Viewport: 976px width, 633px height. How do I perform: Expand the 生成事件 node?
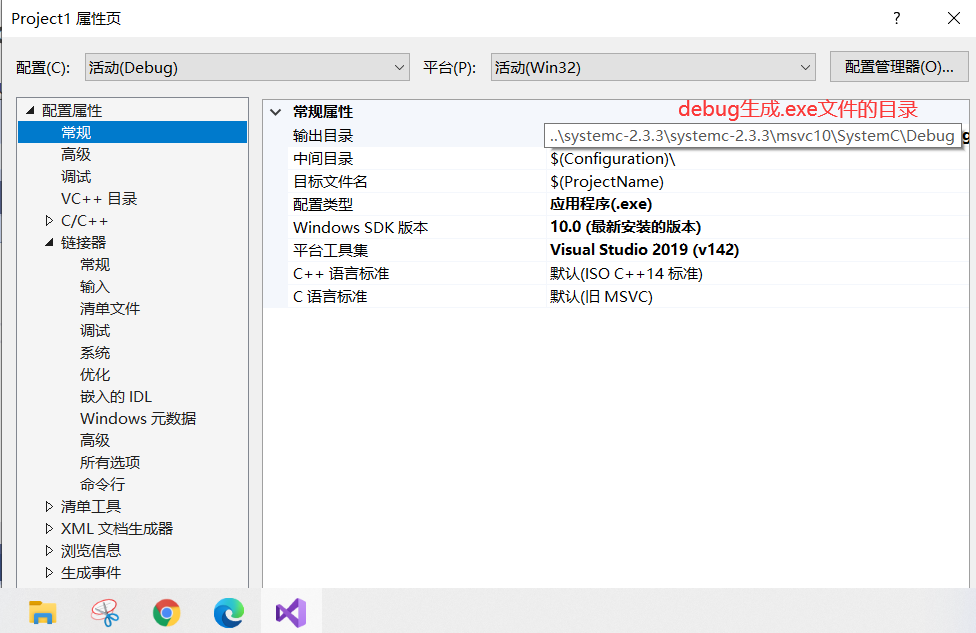[47, 572]
